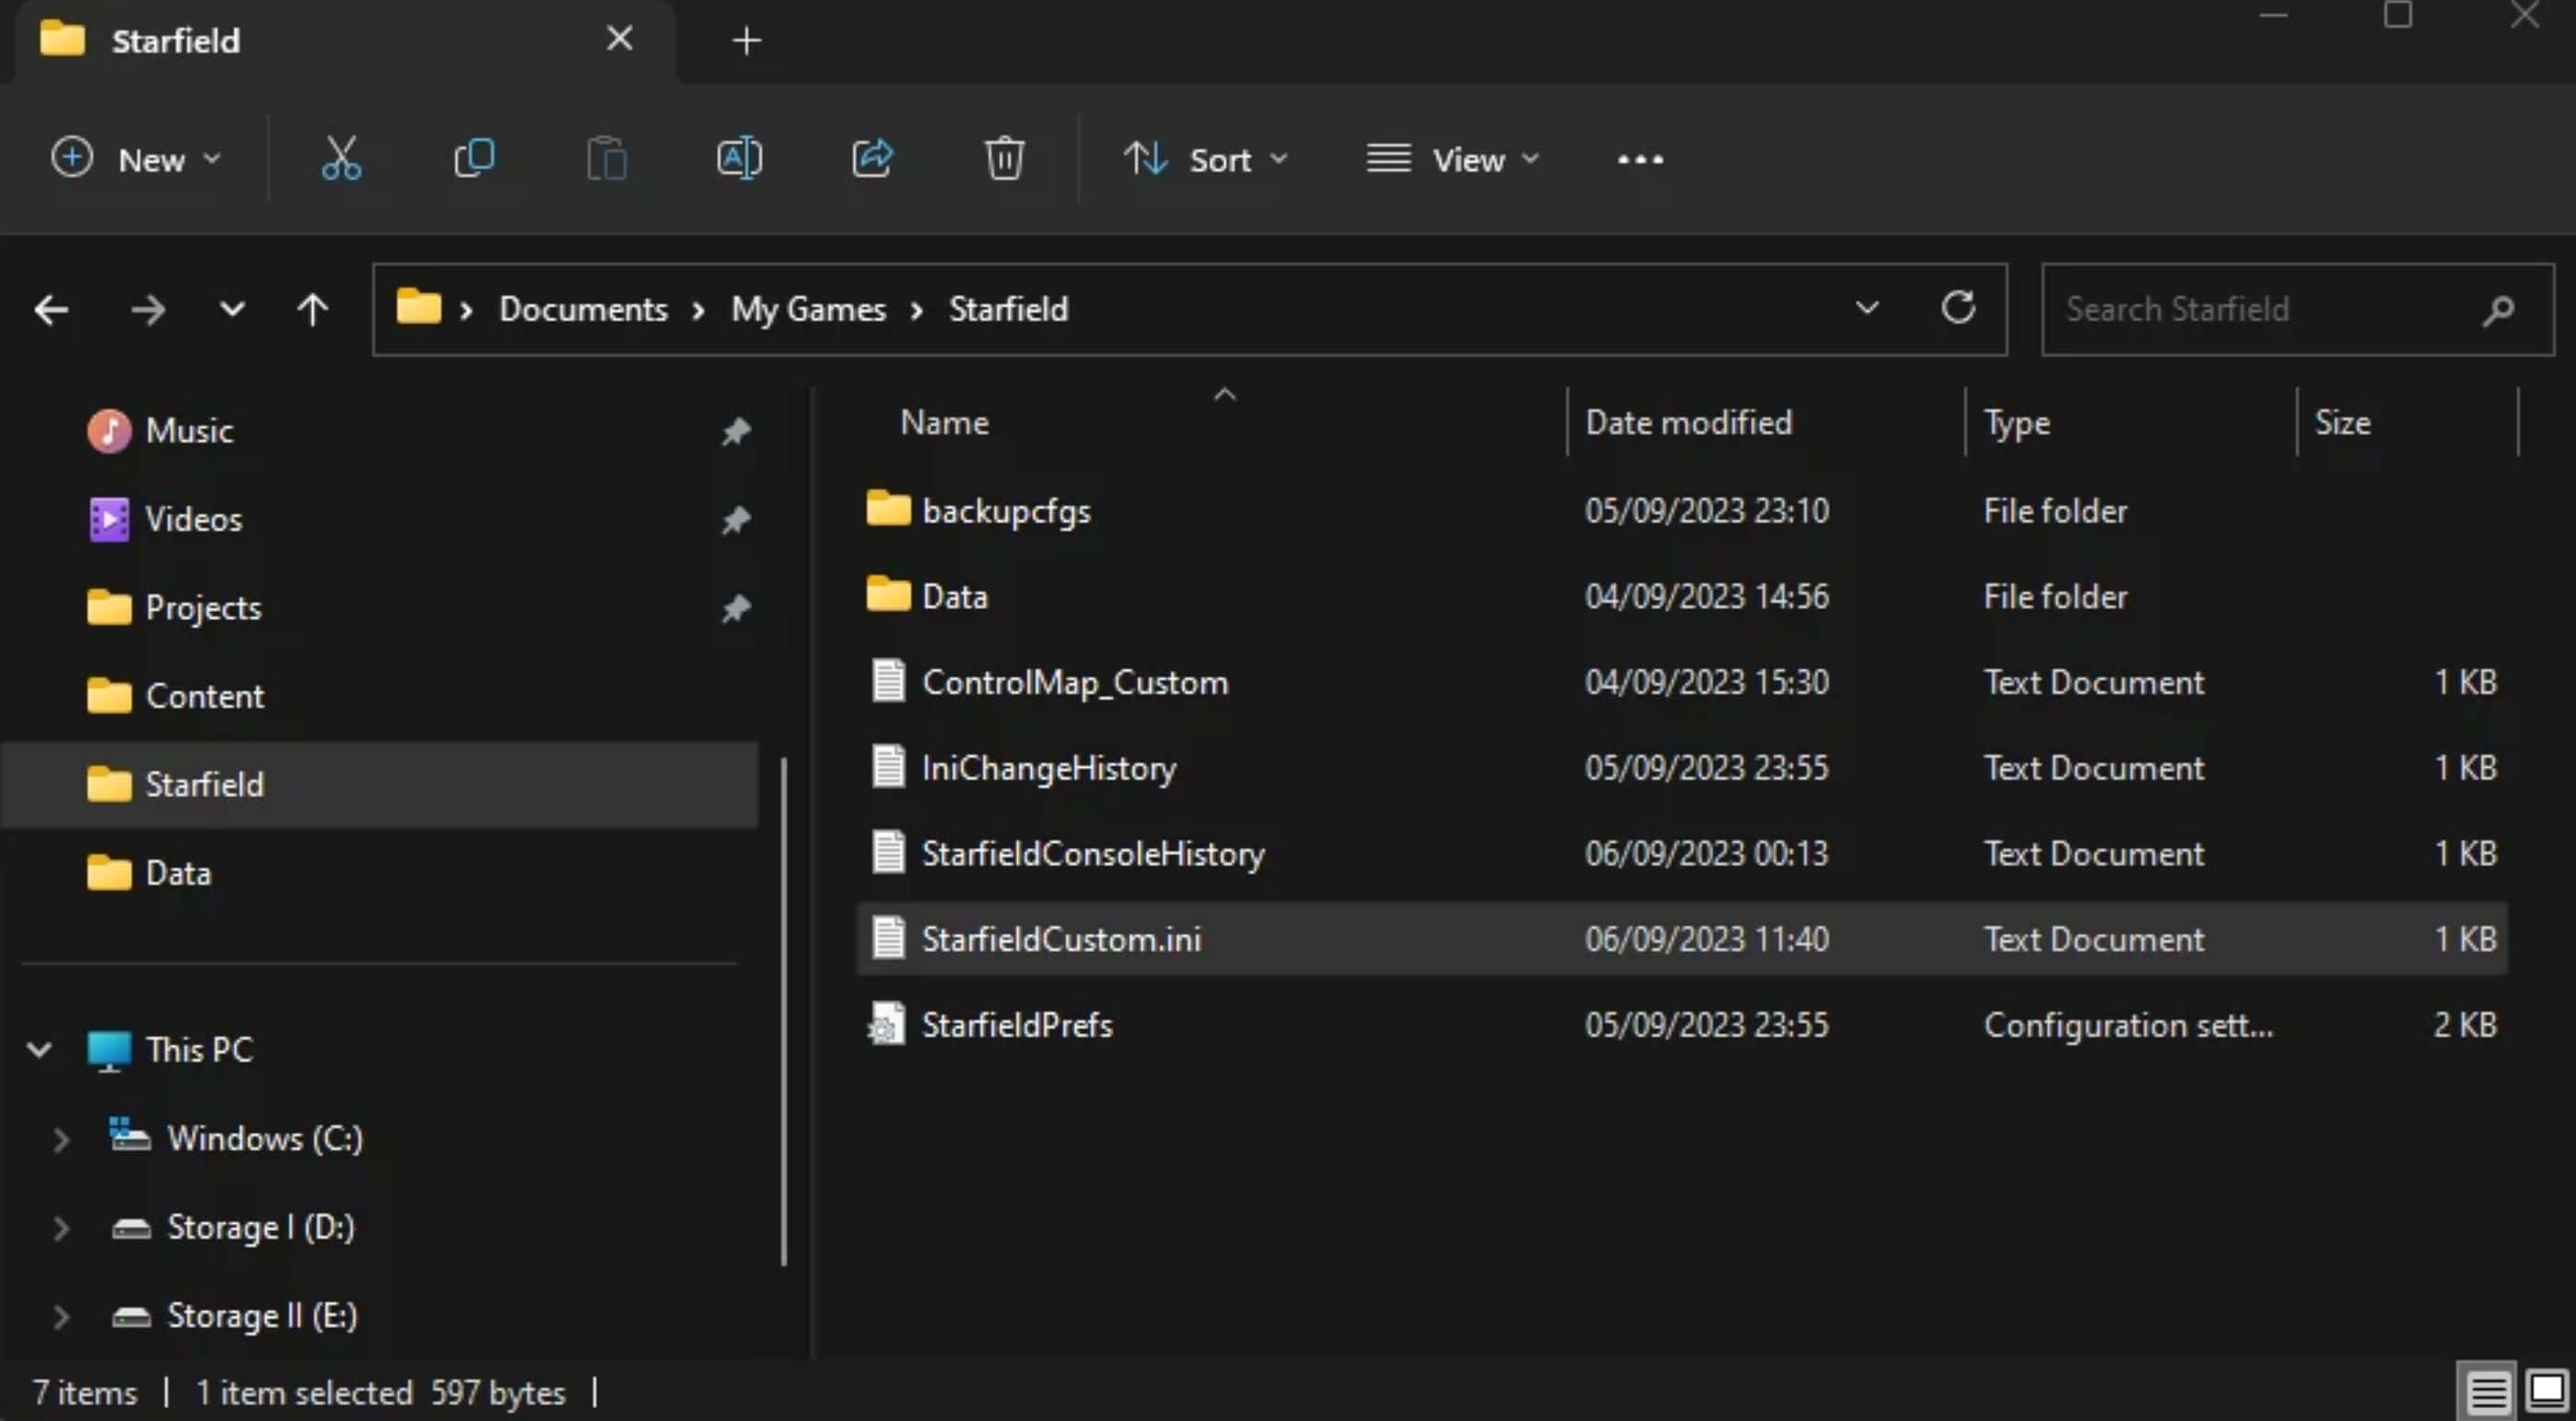Unpin Music from Quick access

pos(736,431)
